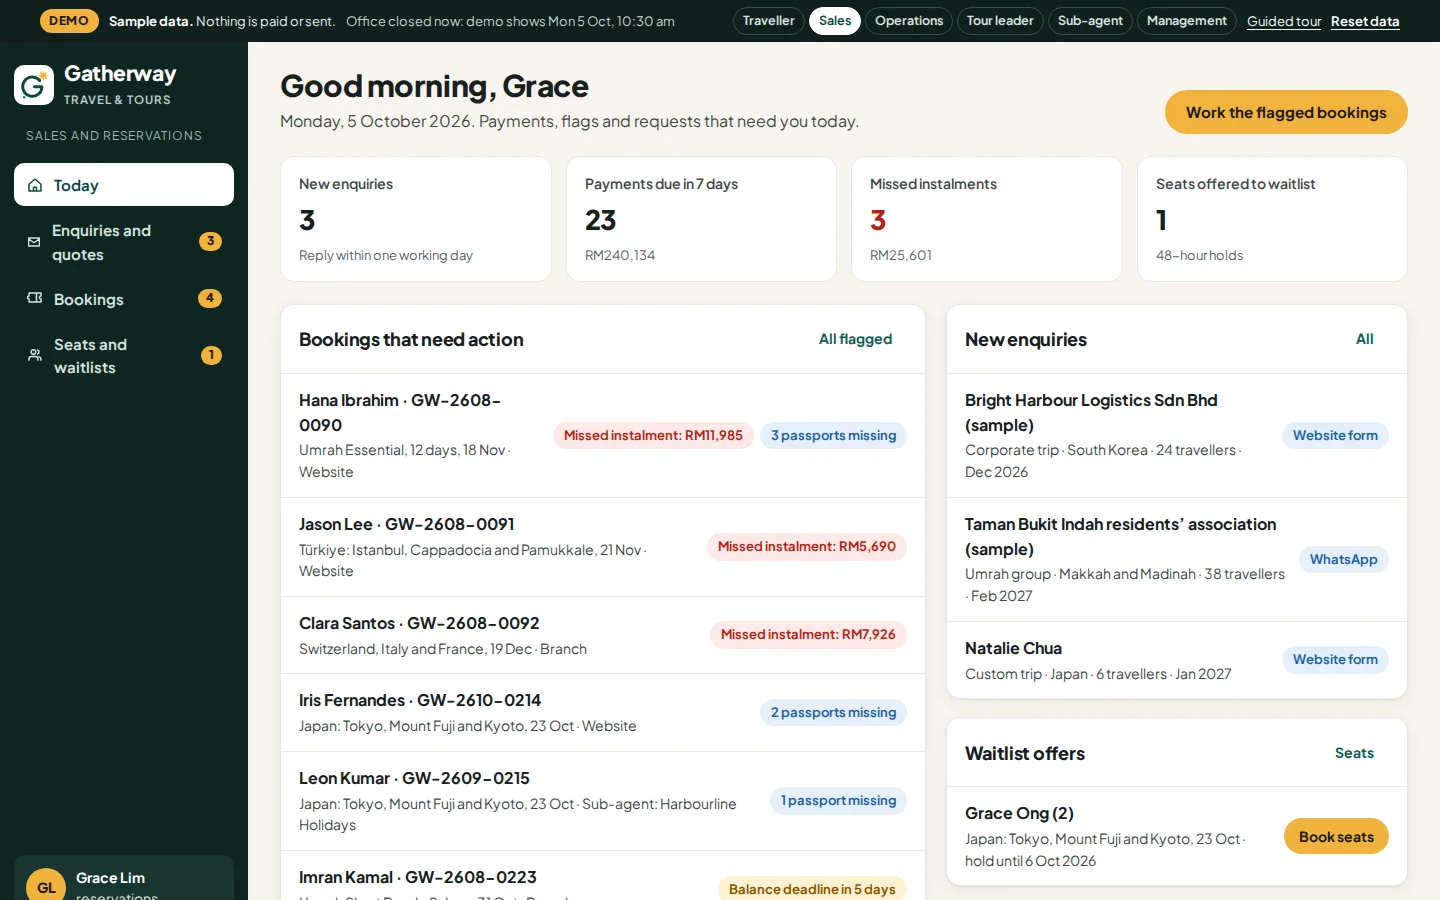Click the Grace Lim GL avatar
Viewport: 1440px width, 900px height.
coord(46,886)
